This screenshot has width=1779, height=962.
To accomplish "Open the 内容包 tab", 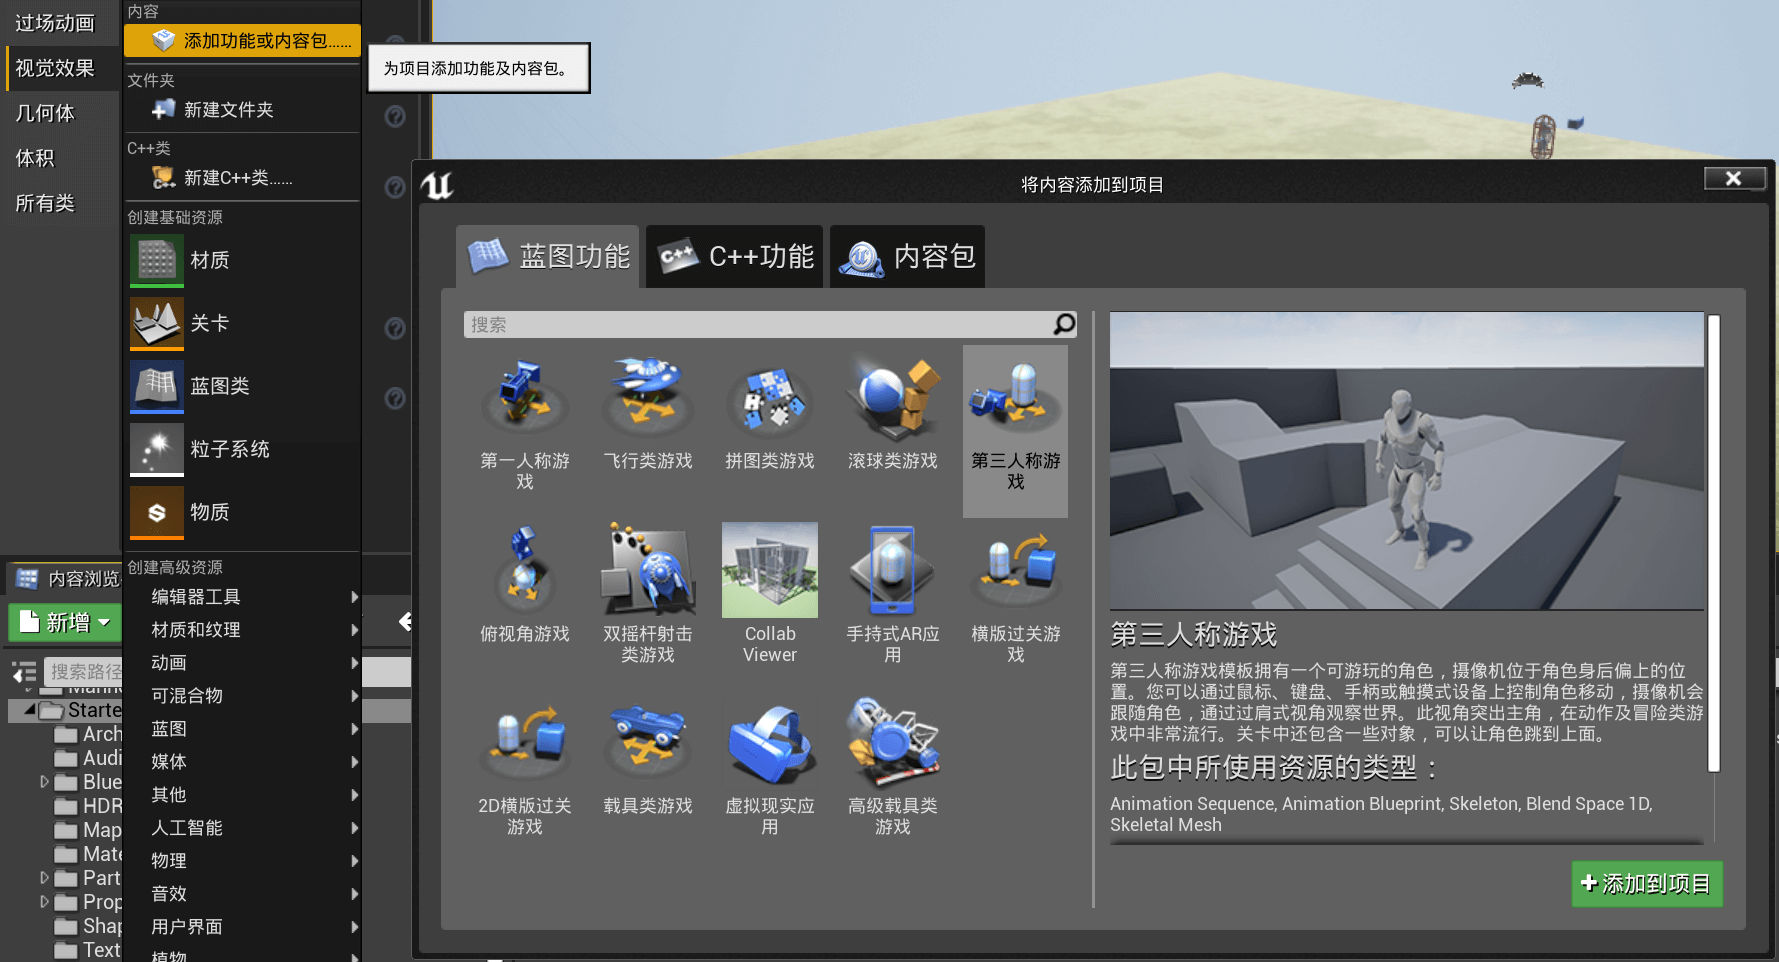I will (907, 257).
